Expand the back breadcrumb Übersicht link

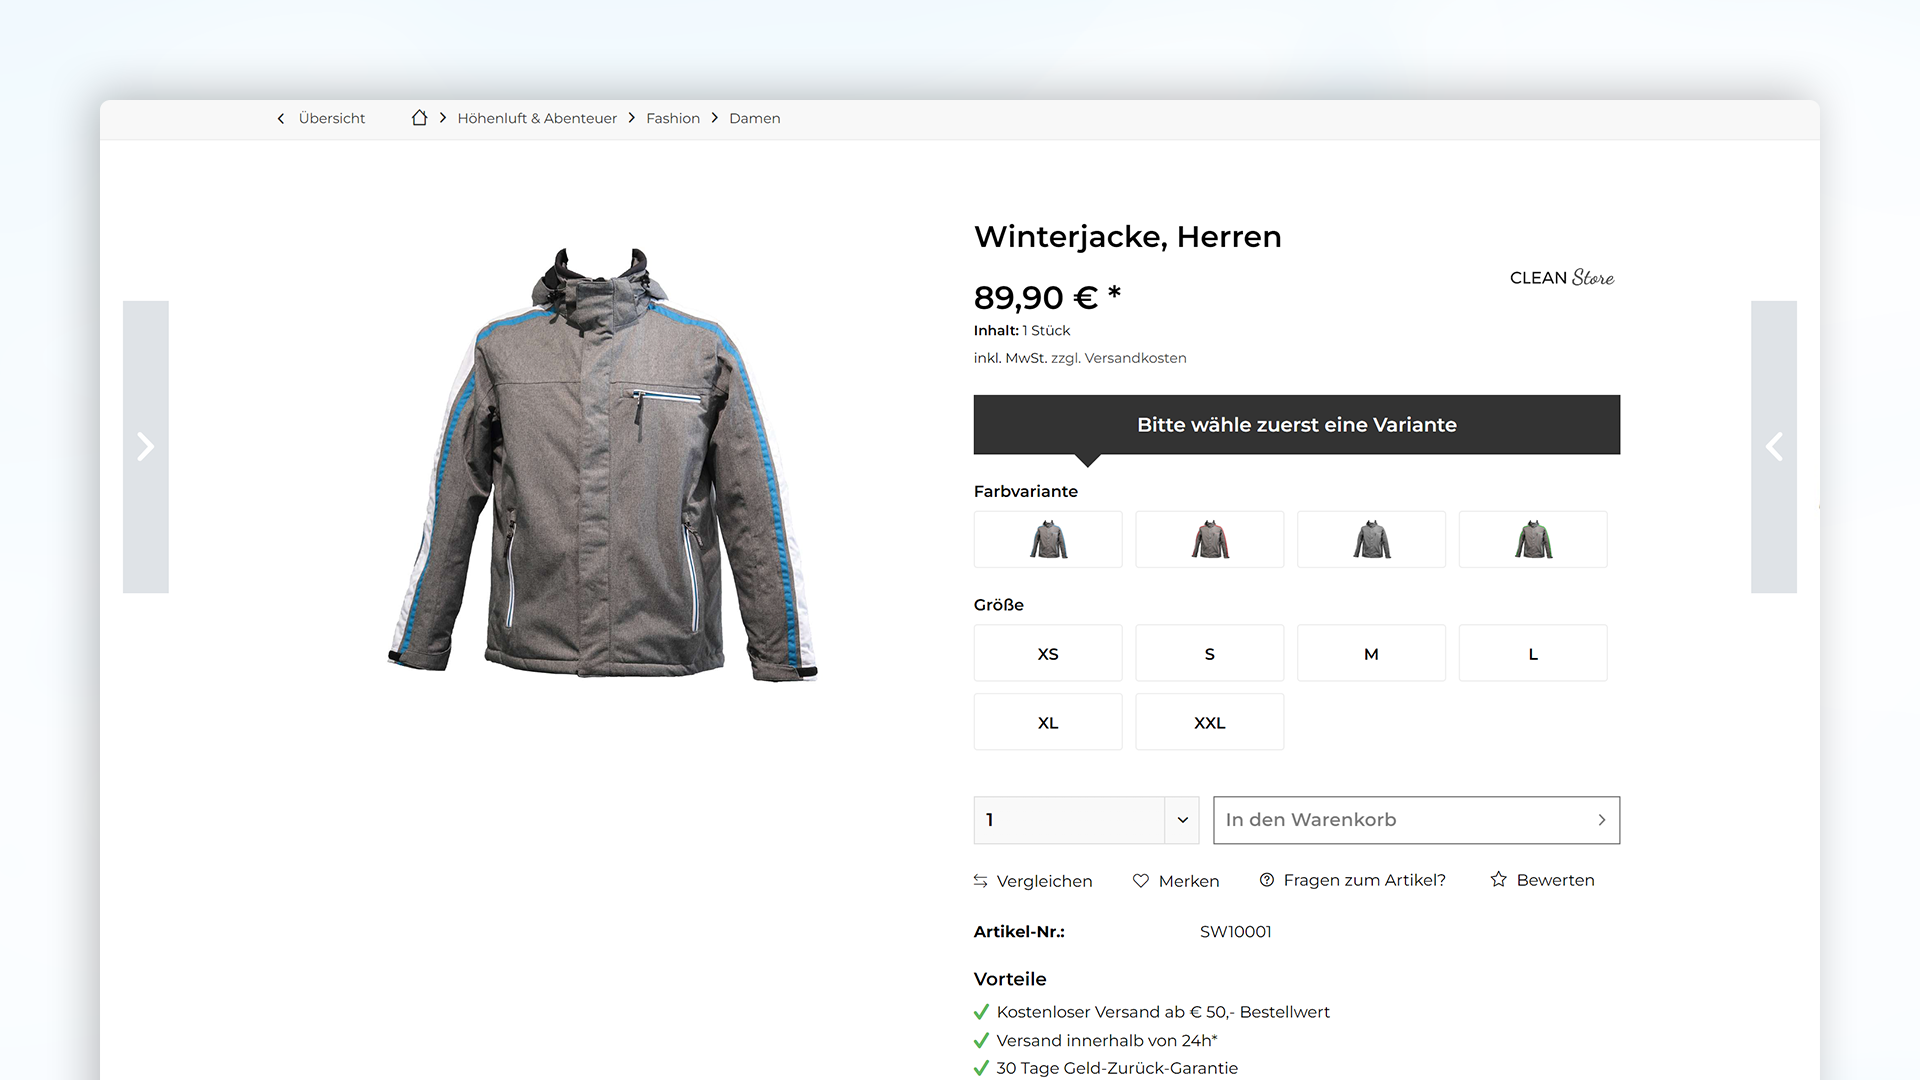pos(322,119)
